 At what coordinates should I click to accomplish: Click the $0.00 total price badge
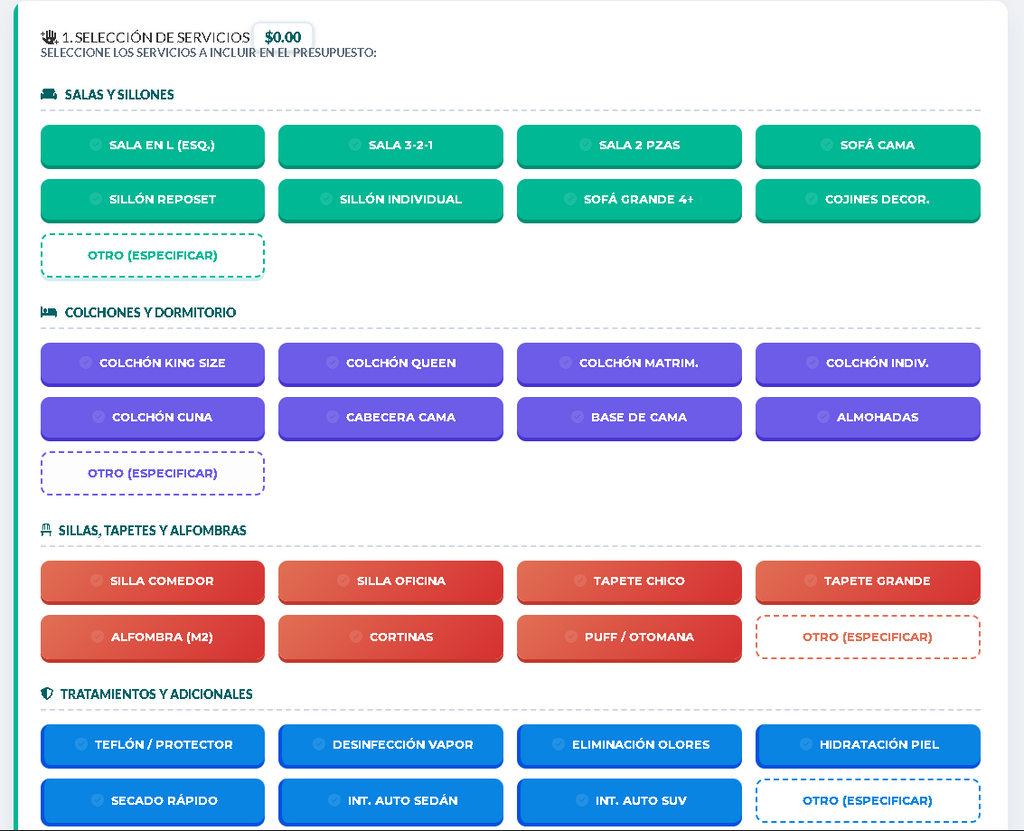[283, 37]
